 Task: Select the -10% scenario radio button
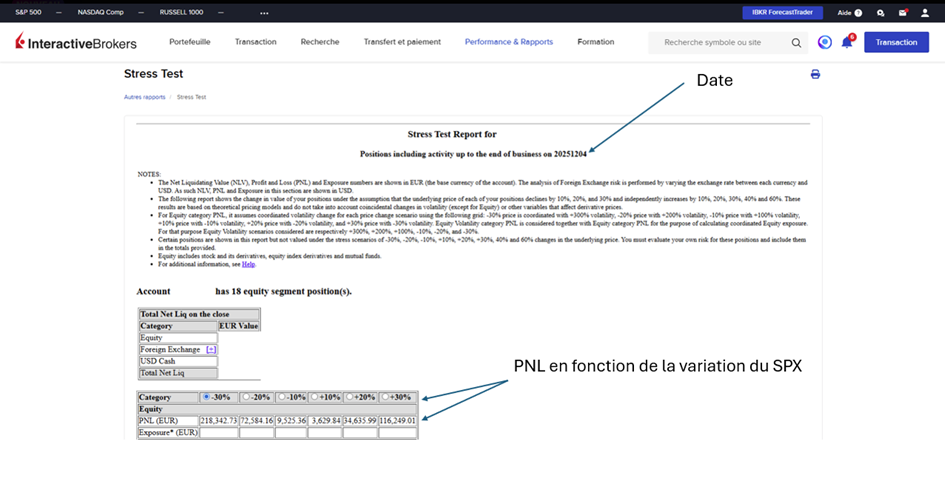click(x=281, y=397)
